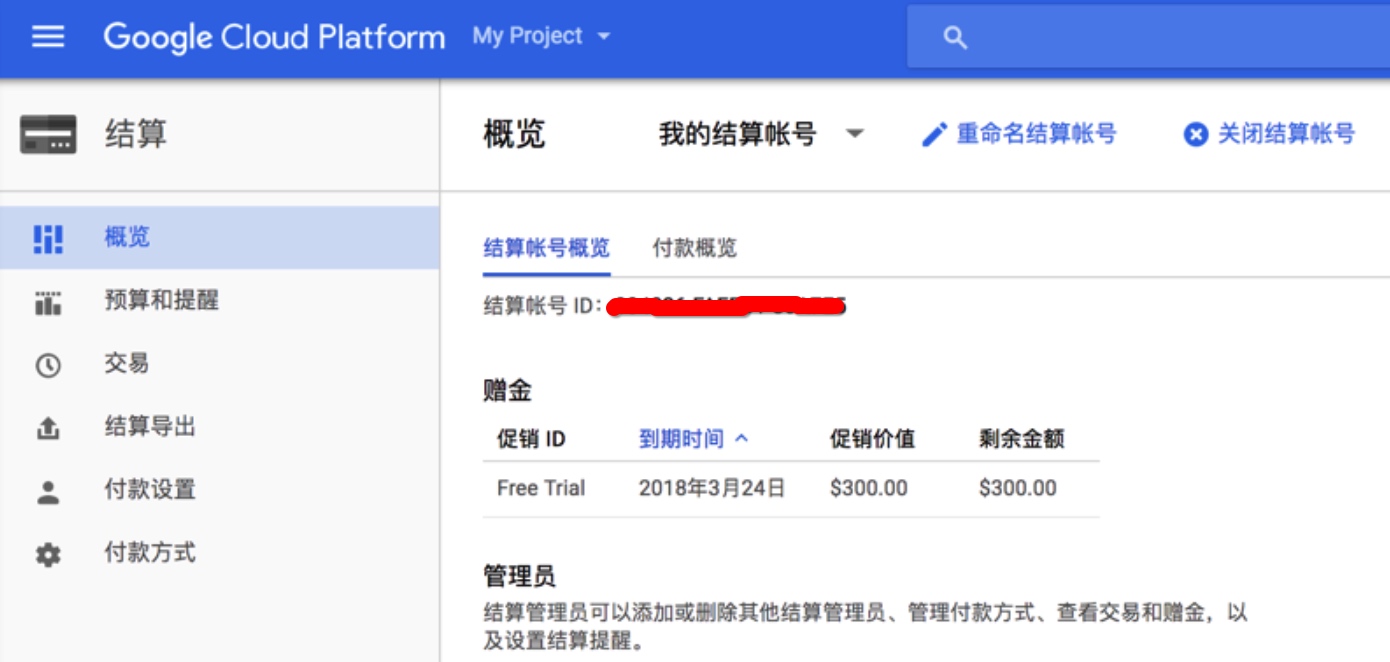Click the 交易 clock icon

(x=48, y=365)
